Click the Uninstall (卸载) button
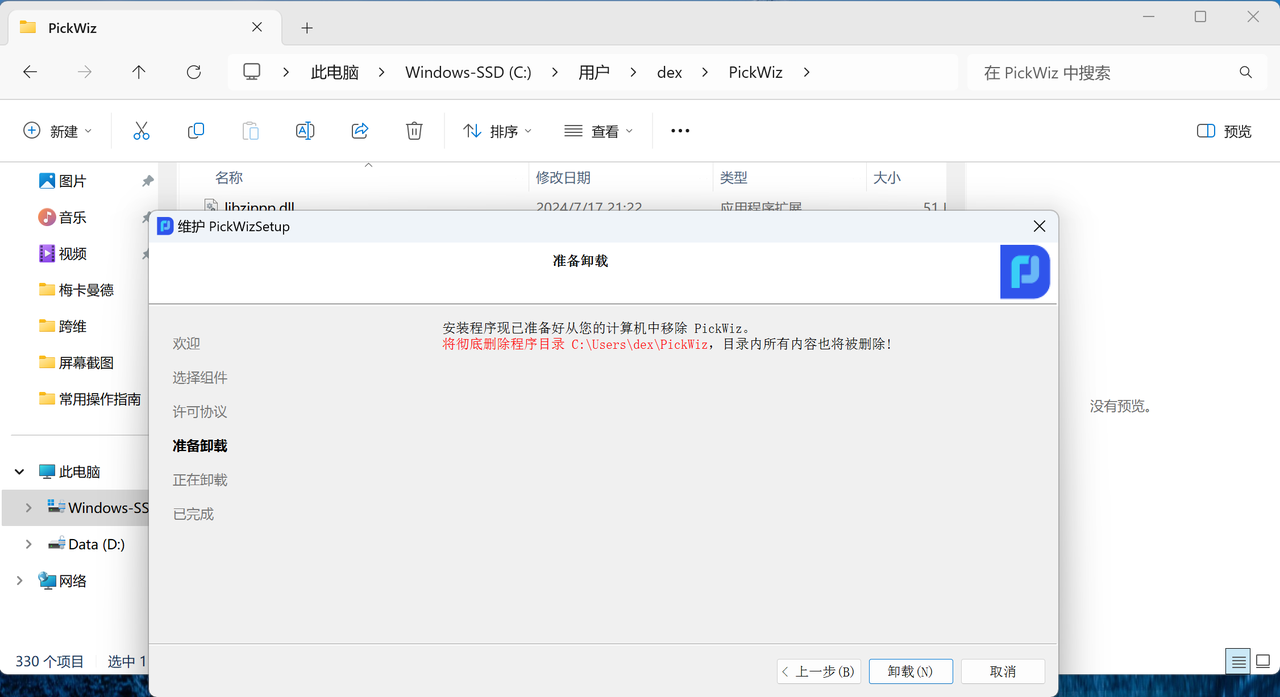Screen dimensions: 1280x697 pyautogui.click(x=910, y=671)
